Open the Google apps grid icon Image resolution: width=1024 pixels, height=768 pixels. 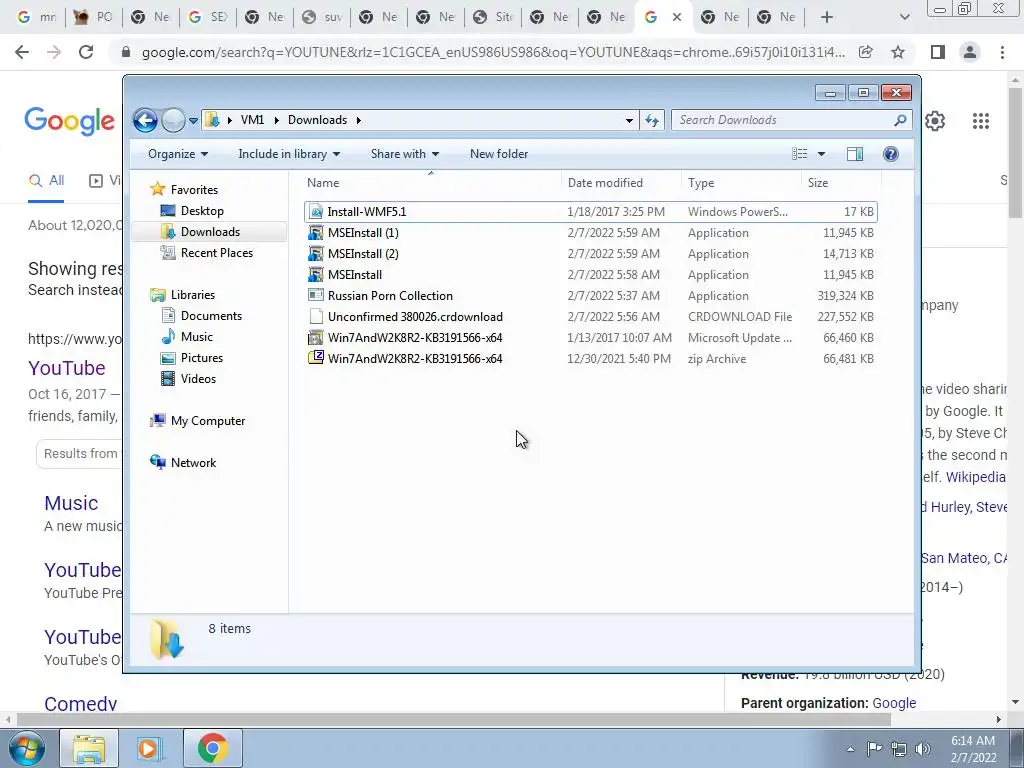(980, 121)
